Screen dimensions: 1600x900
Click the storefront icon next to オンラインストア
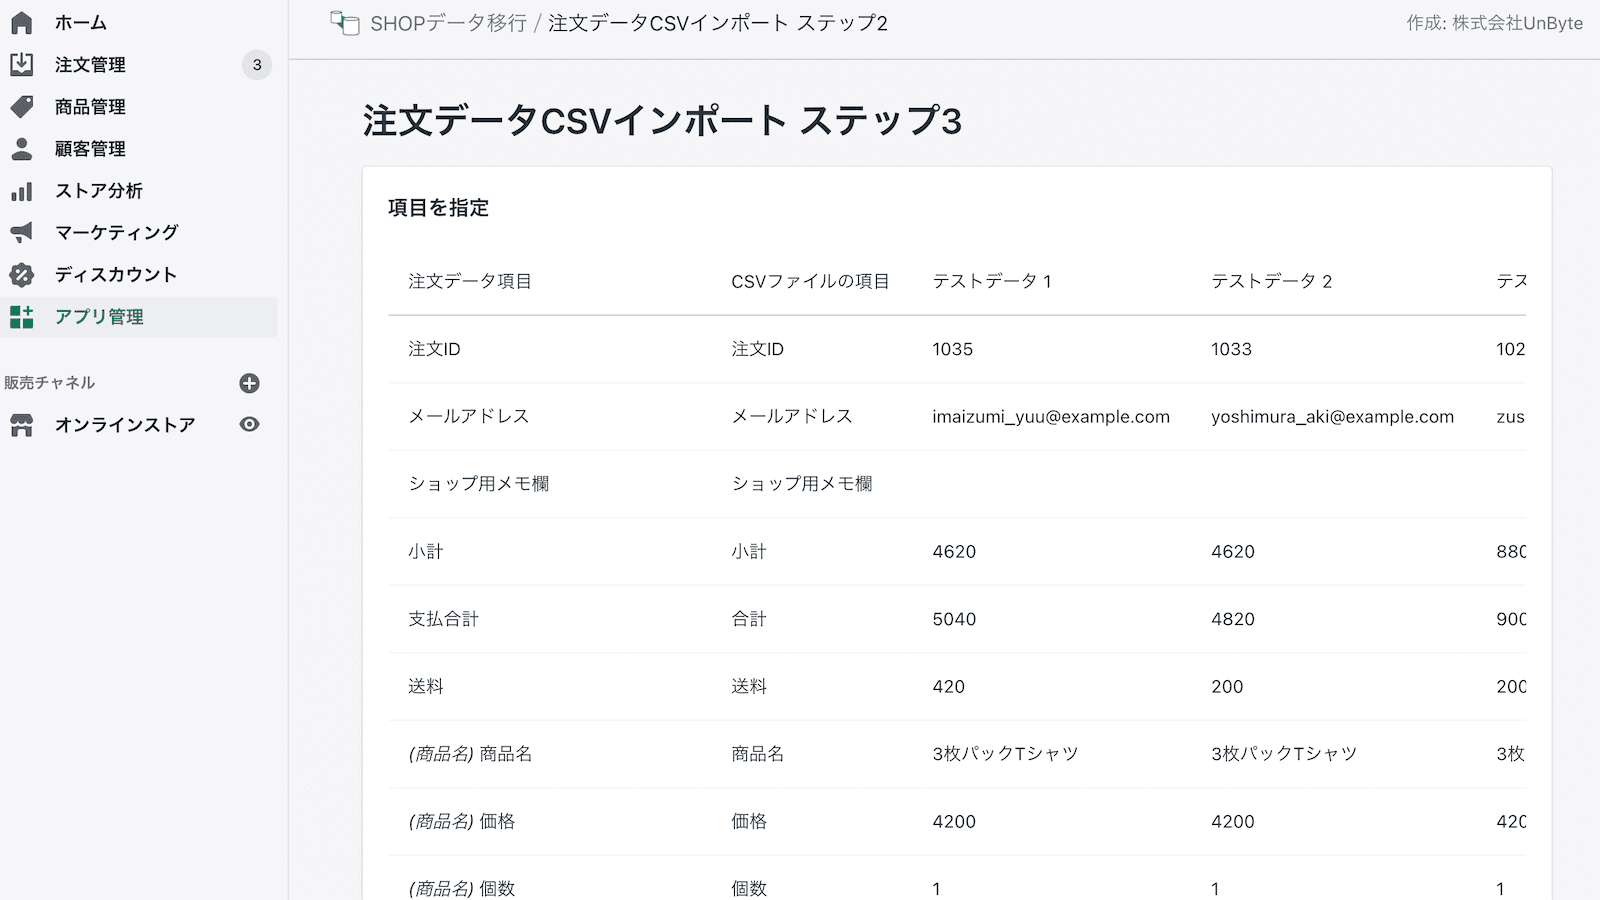(x=23, y=424)
